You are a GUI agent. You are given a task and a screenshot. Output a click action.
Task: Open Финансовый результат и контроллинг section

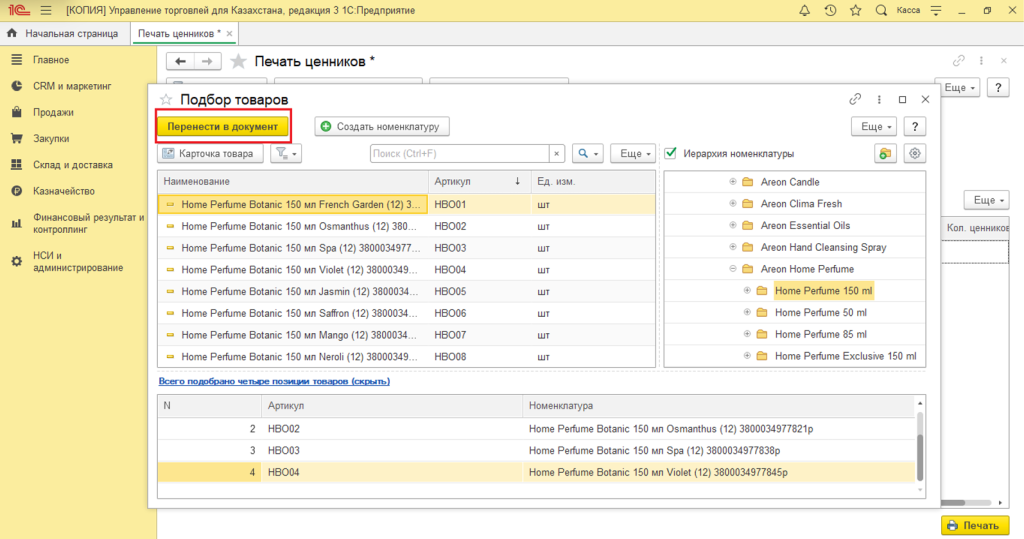88,223
